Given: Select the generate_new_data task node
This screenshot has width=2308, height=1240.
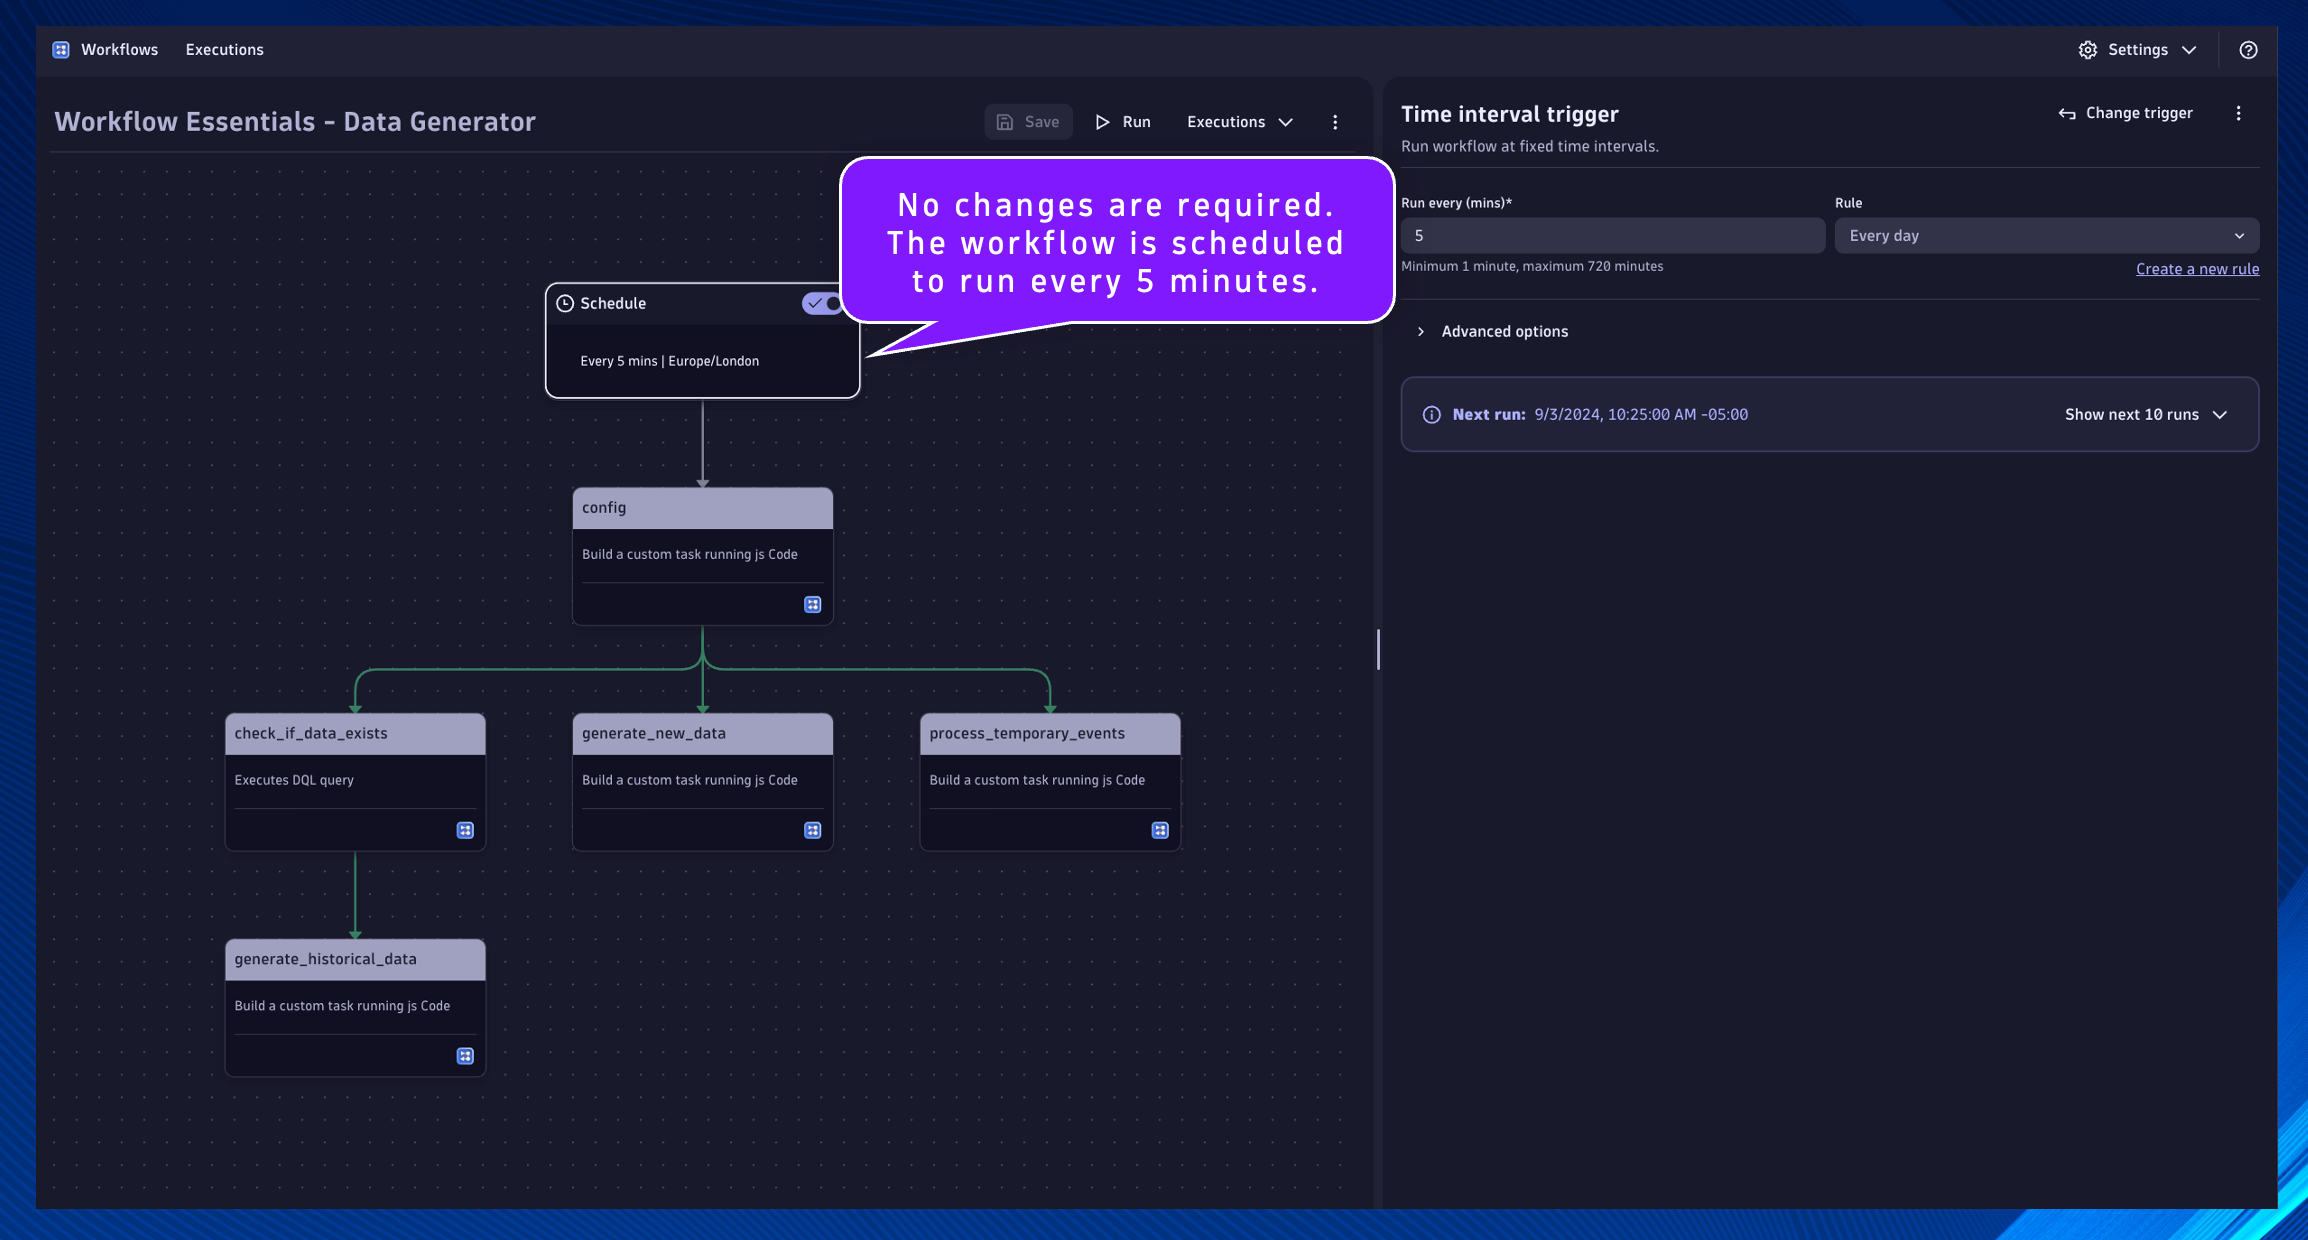Looking at the screenshot, I should coord(702,782).
